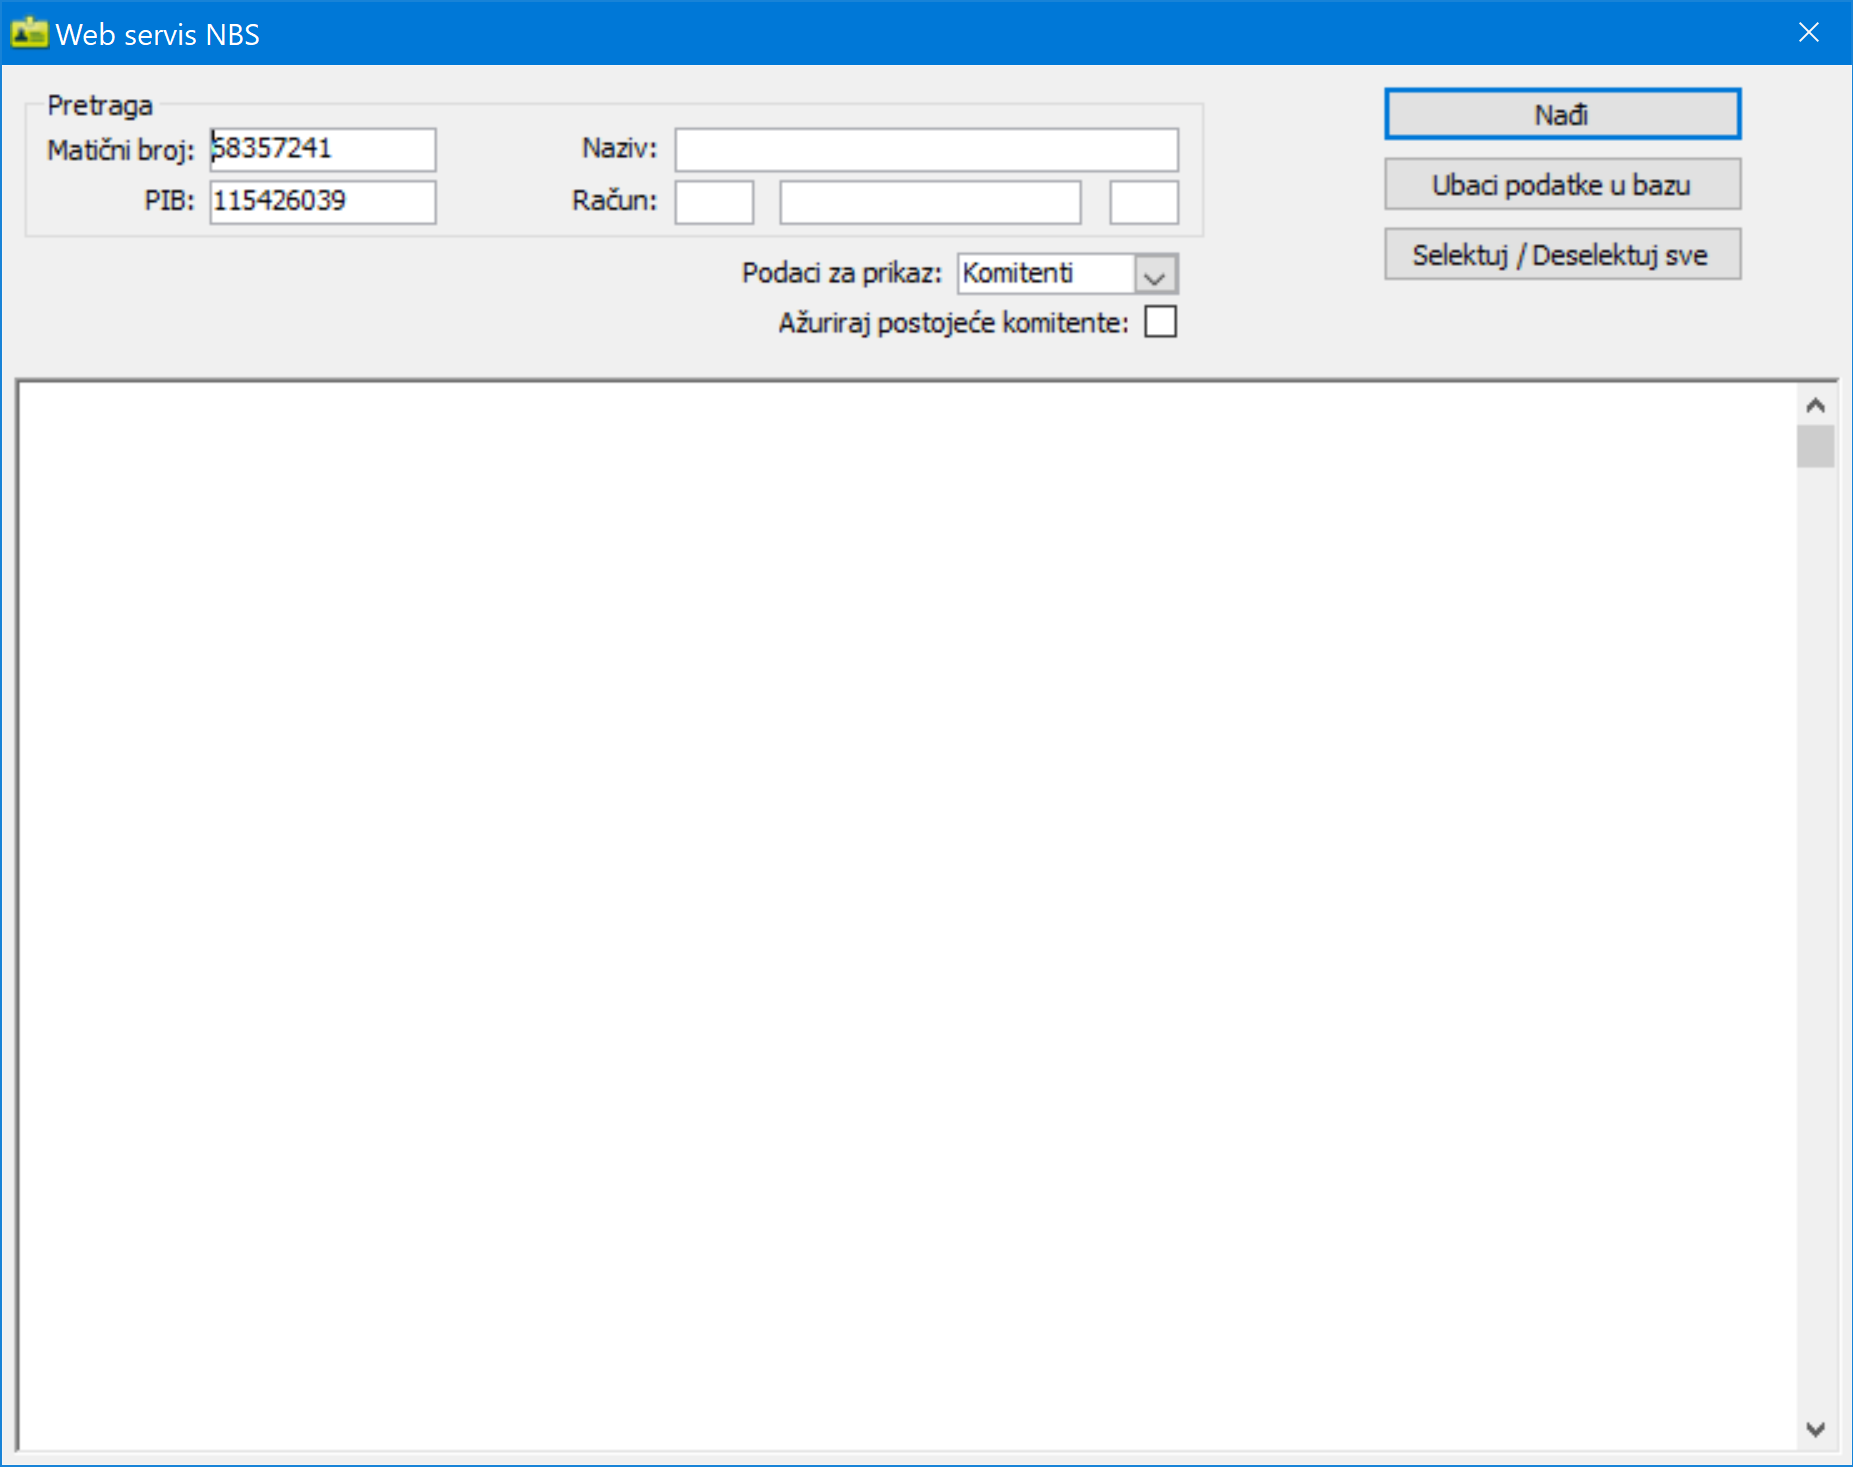The width and height of the screenshot is (1853, 1467).
Task: Click the first short Račun field
Action: pyautogui.click(x=714, y=202)
